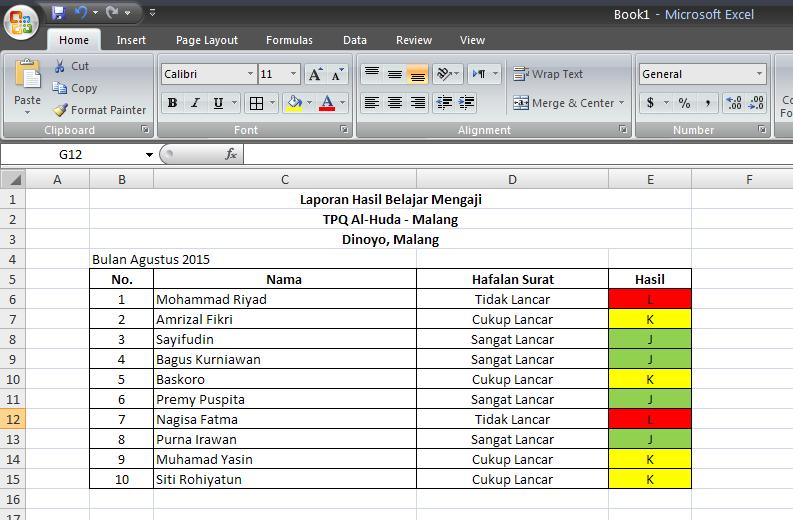The height and width of the screenshot is (520, 793).
Task: Apply Percent Style format
Action: [684, 103]
